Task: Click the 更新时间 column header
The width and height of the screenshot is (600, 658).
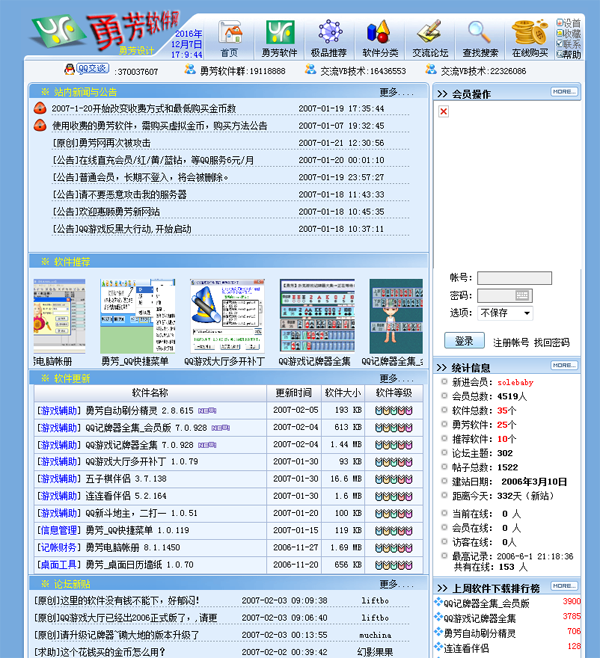Action: [x=294, y=393]
